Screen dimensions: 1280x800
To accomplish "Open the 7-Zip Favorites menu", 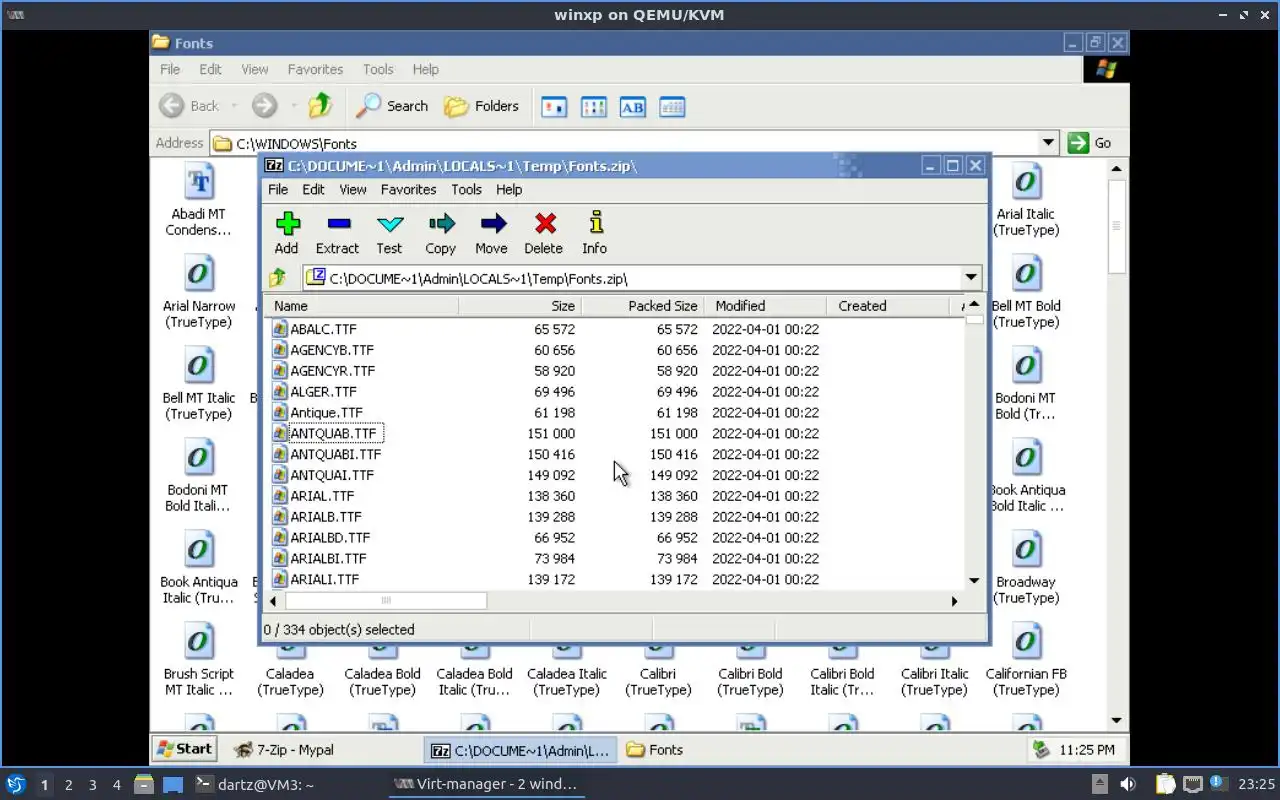I will tap(408, 189).
